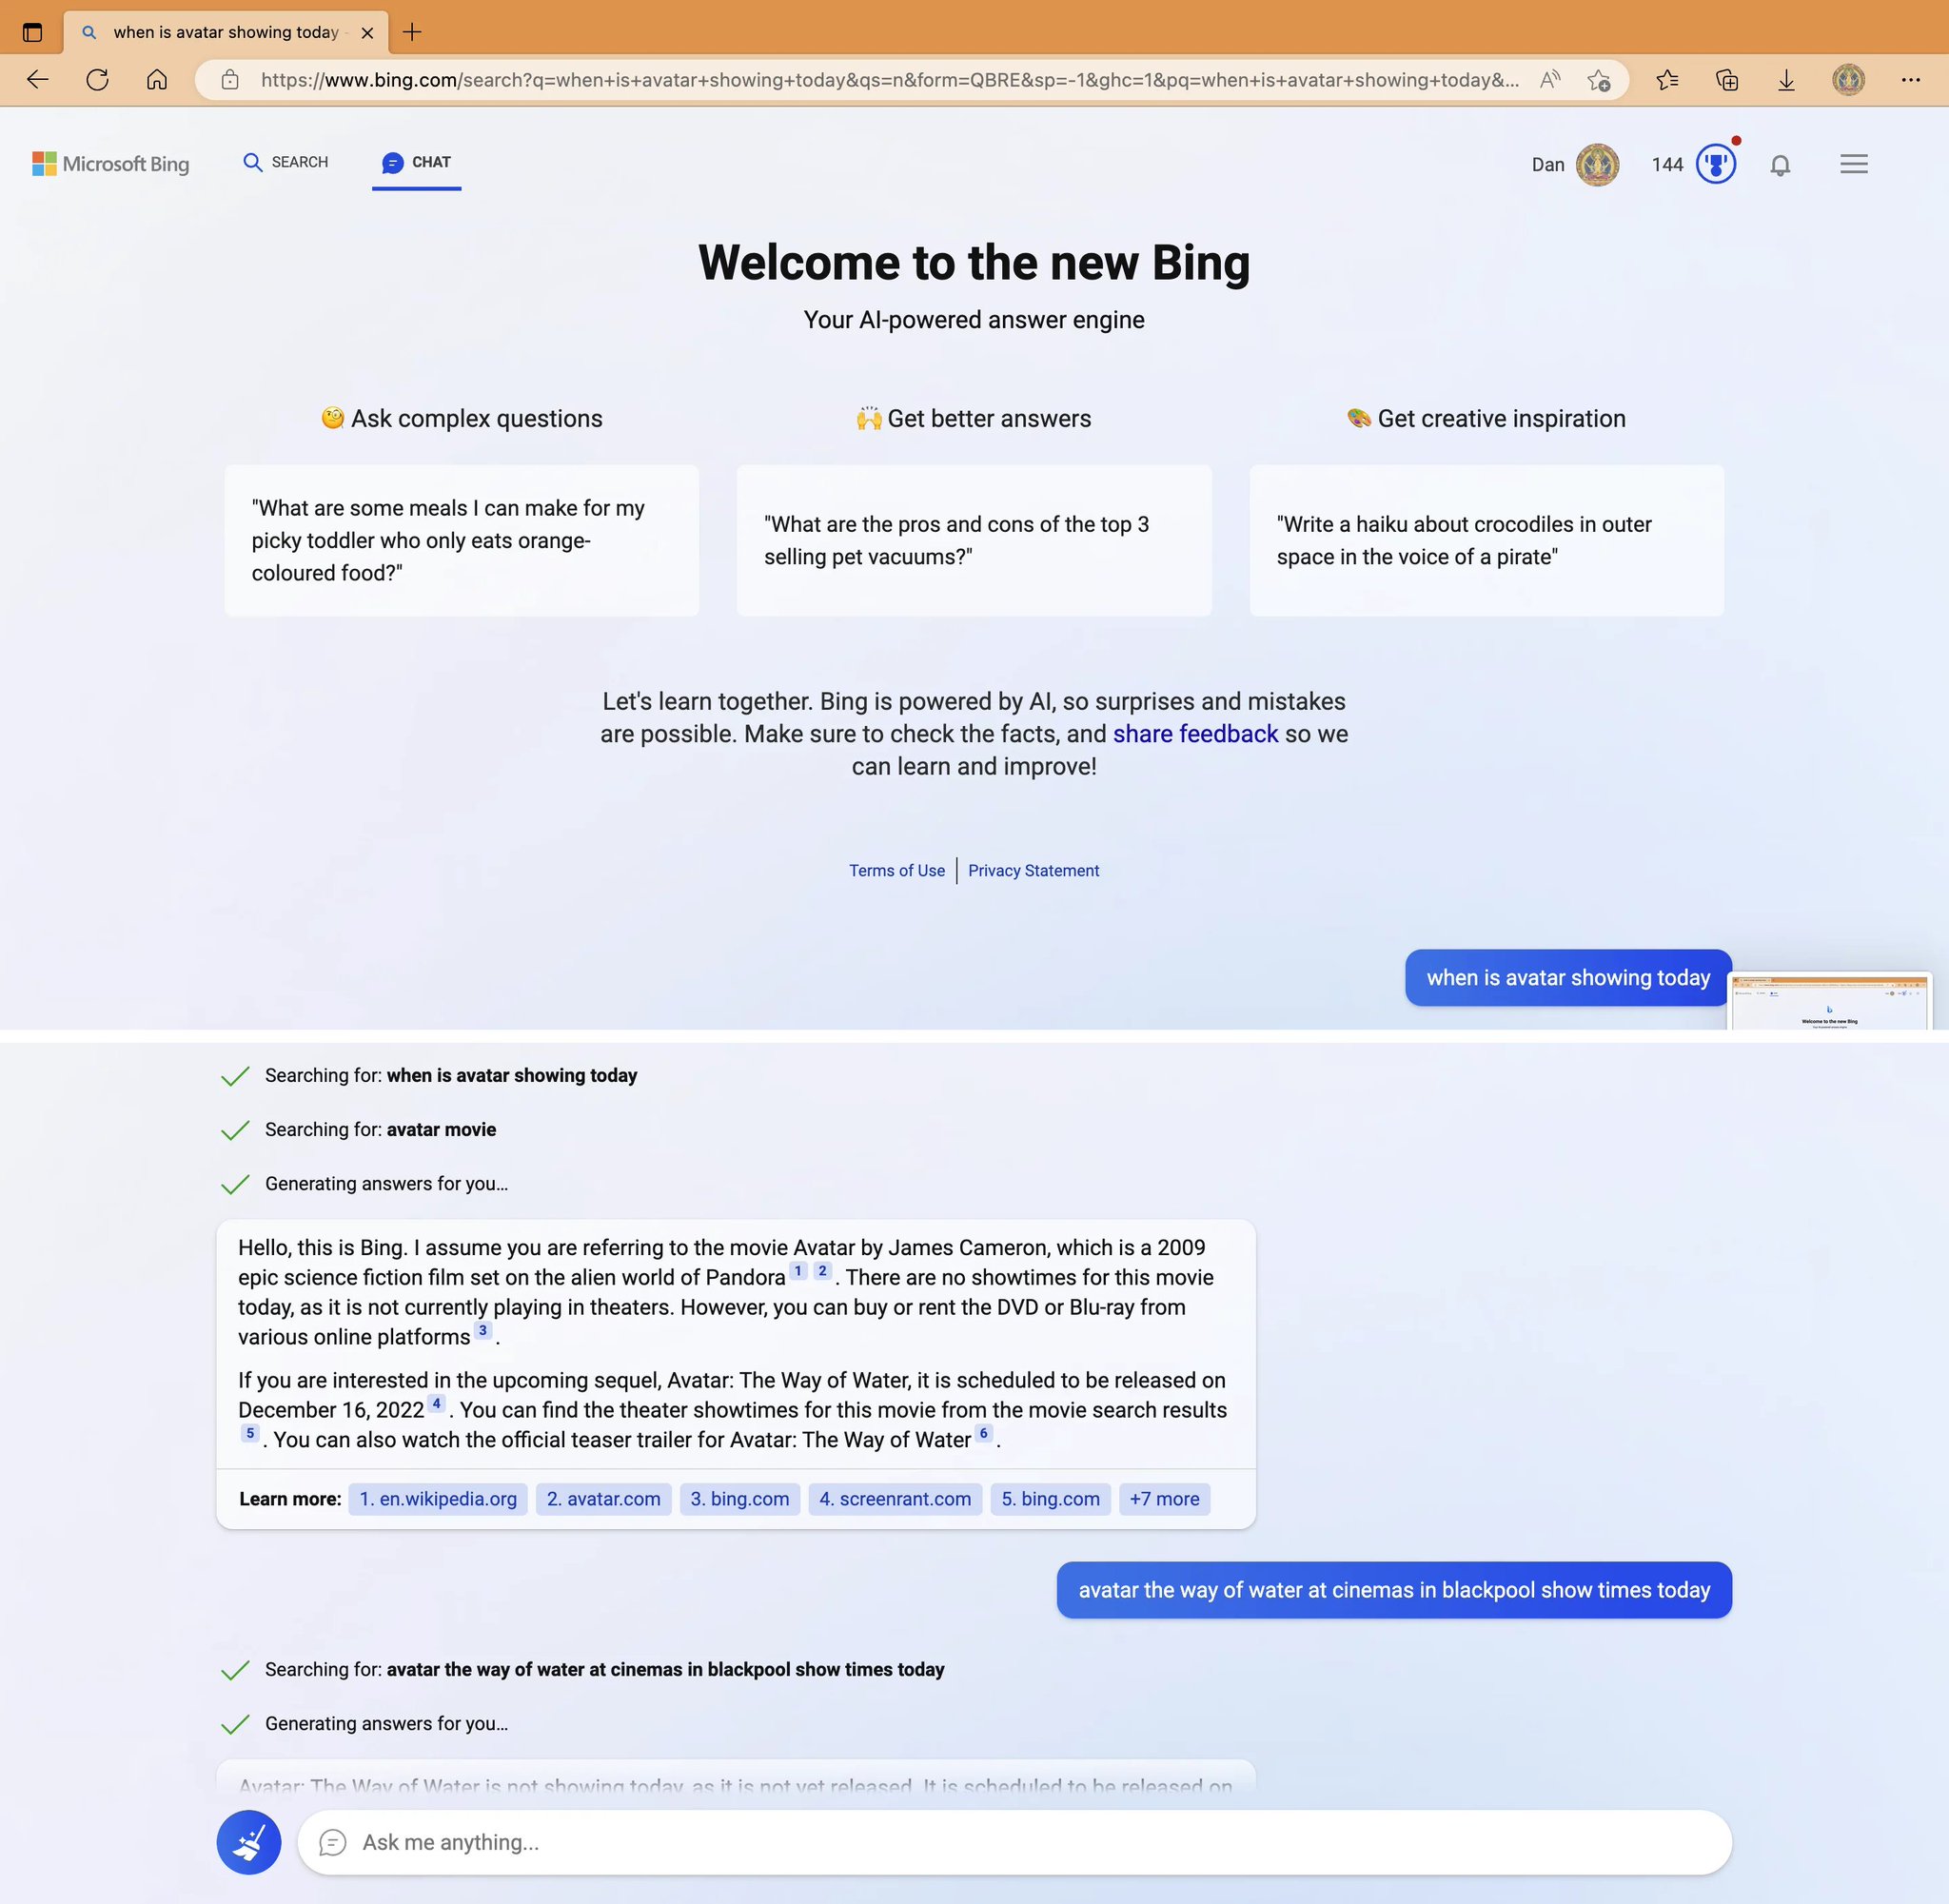1949x1904 pixels.
Task: Click the trophy/rewards icon
Action: coord(1716,162)
